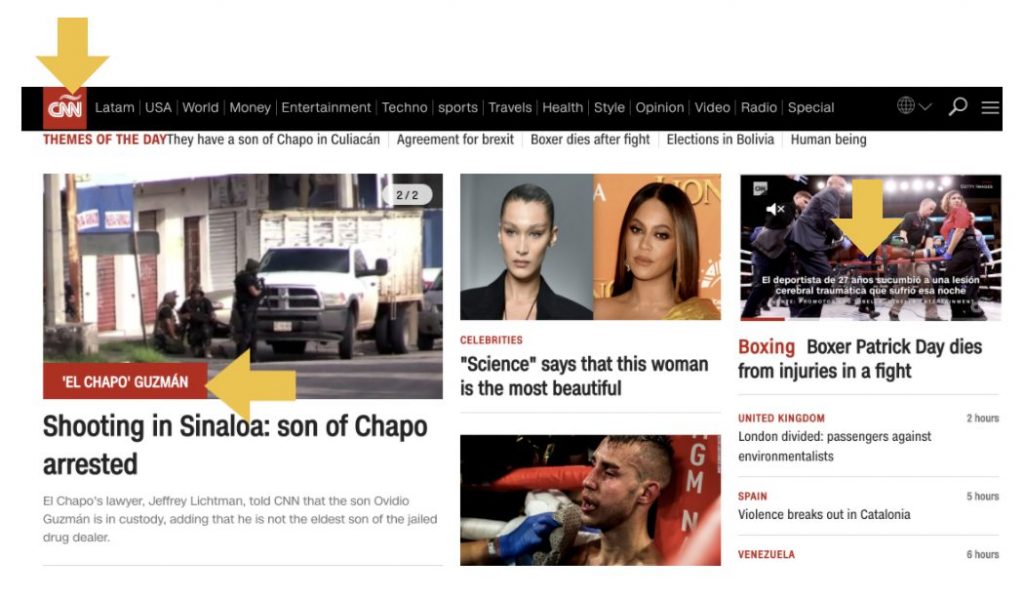Open 'Violence breaks out in Catalonia' story
This screenshot has height=599, width=1024.
pos(824,515)
